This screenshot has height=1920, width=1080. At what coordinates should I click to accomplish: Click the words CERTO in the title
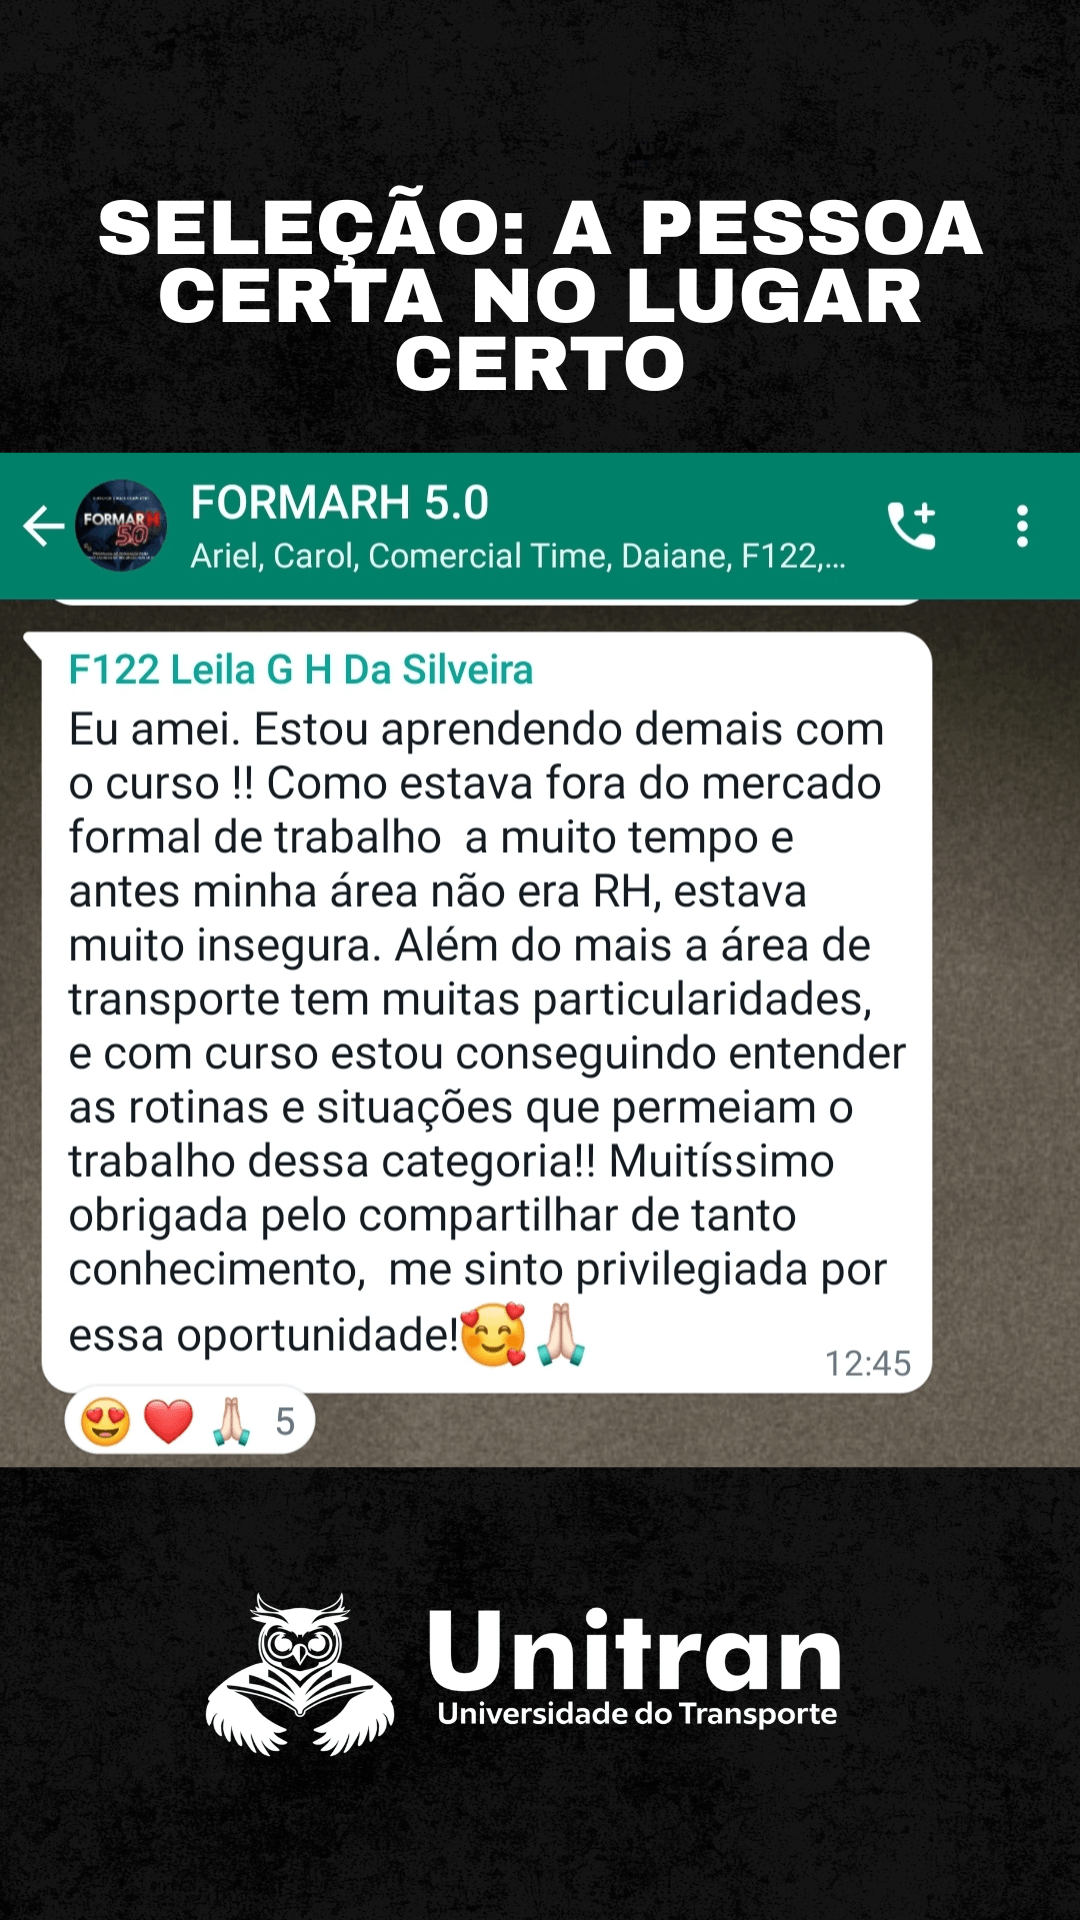540,364
